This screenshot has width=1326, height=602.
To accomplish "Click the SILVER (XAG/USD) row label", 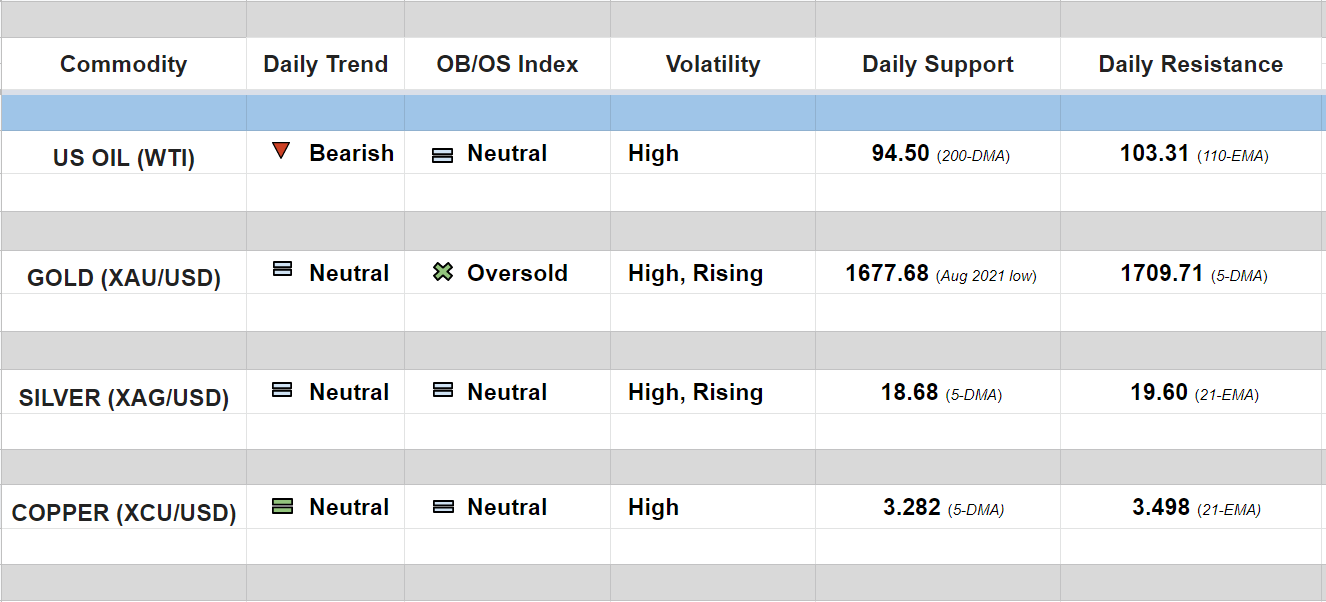I will click(x=124, y=398).
